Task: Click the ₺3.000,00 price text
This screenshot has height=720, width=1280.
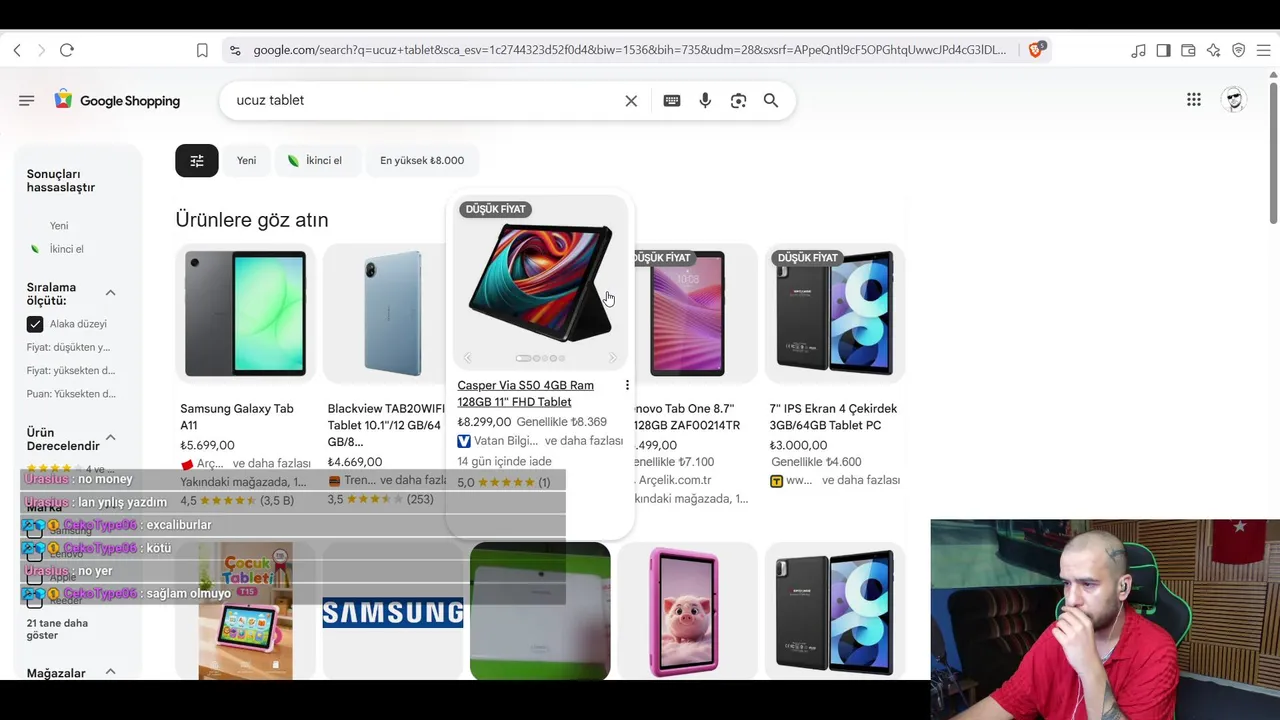Action: coord(798,446)
